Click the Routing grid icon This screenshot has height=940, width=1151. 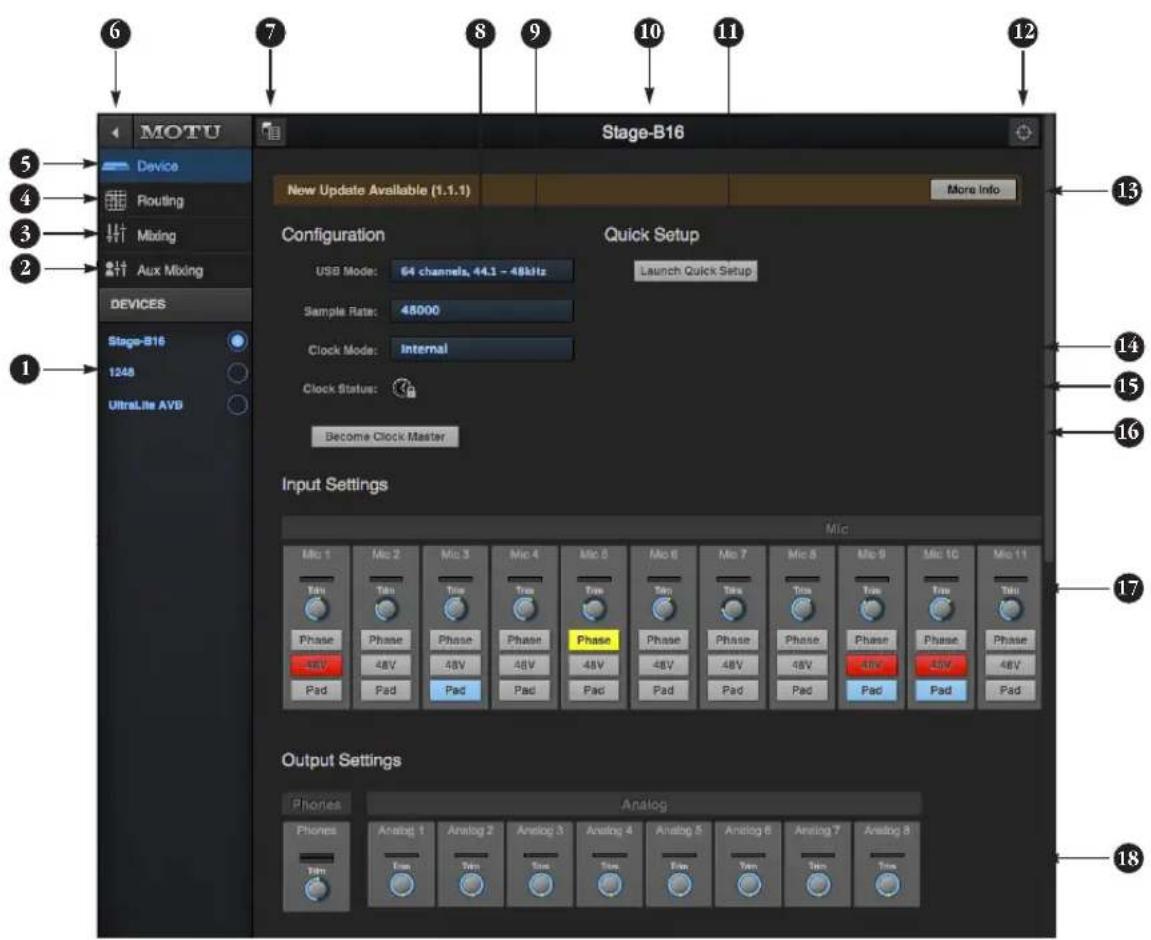[115, 200]
